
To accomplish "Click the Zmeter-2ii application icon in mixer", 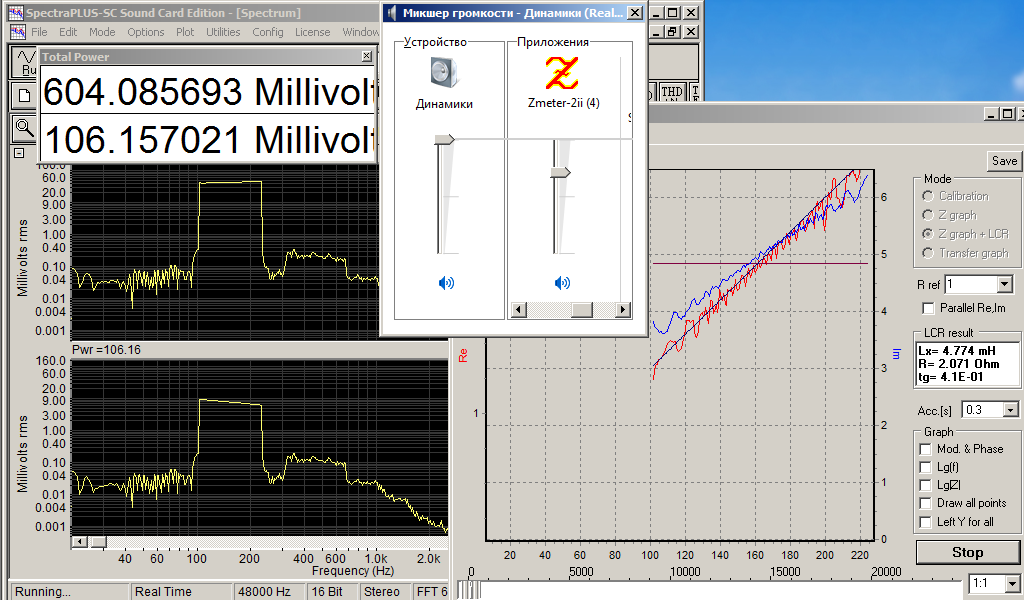I will tap(562, 72).
